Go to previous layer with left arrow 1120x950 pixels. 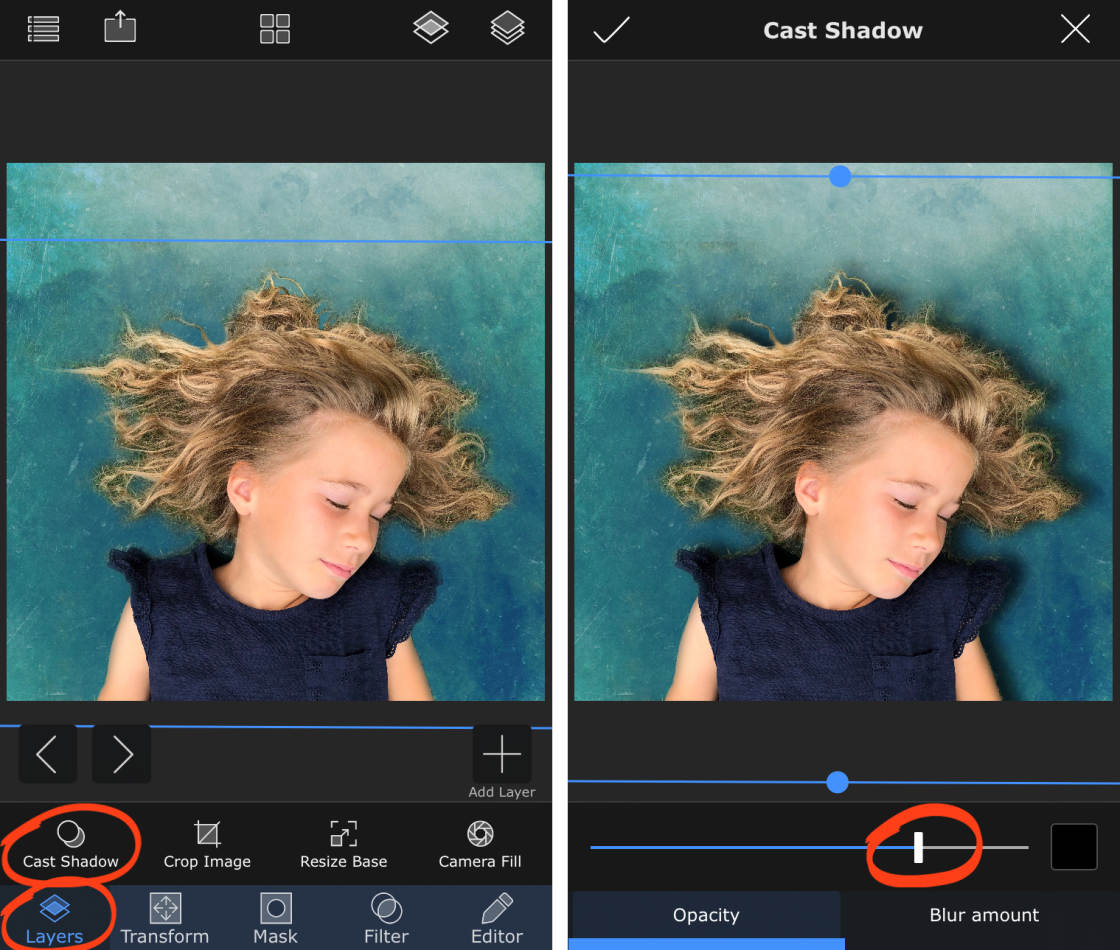pyautogui.click(x=47, y=754)
